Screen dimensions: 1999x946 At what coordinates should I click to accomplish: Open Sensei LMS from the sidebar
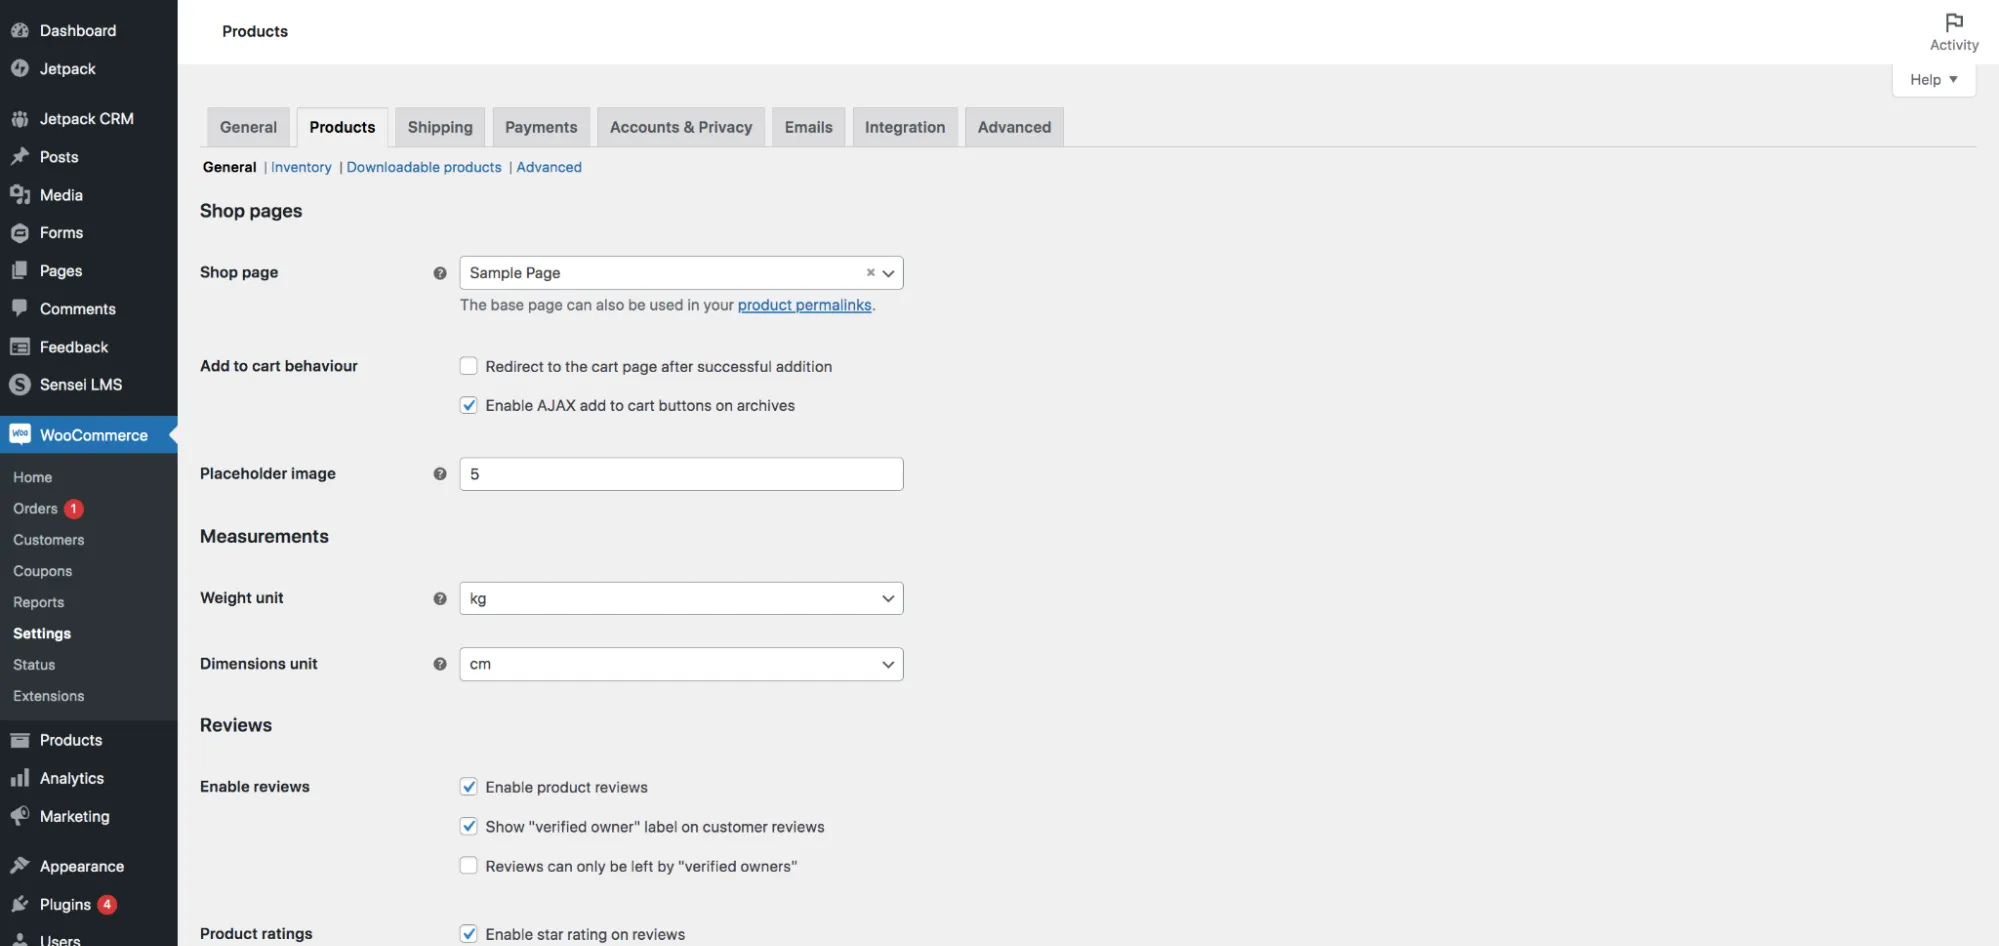click(19, 384)
